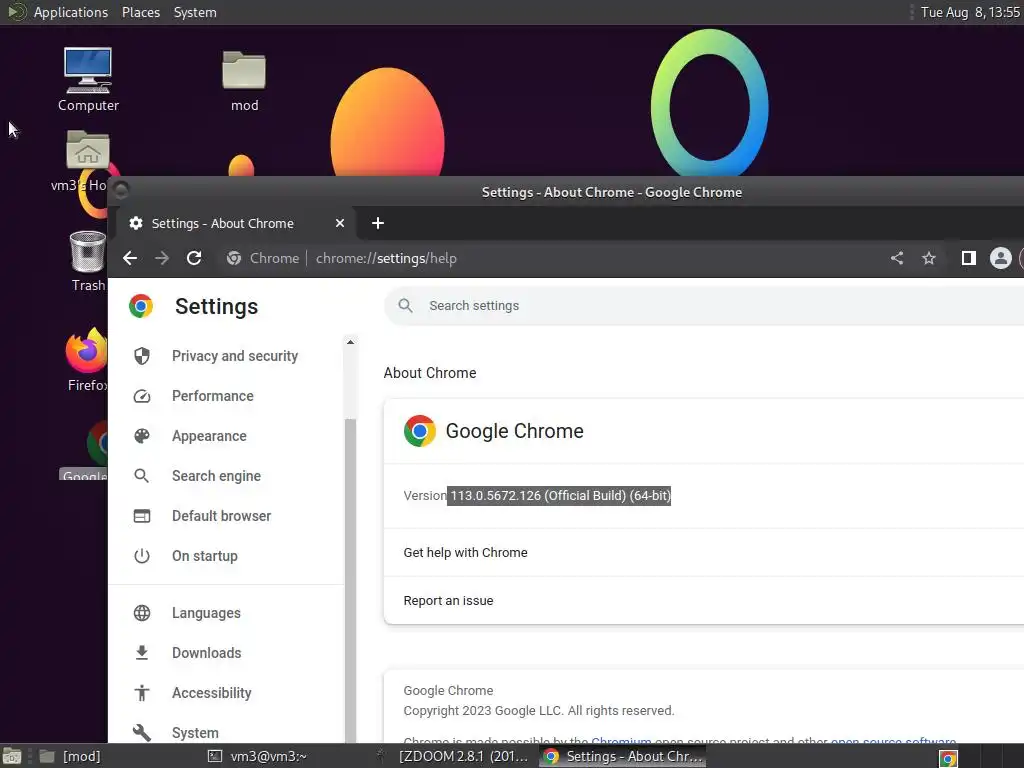The height and width of the screenshot is (768, 1024).
Task: Select On startup settings
Action: pyautogui.click(x=226, y=556)
